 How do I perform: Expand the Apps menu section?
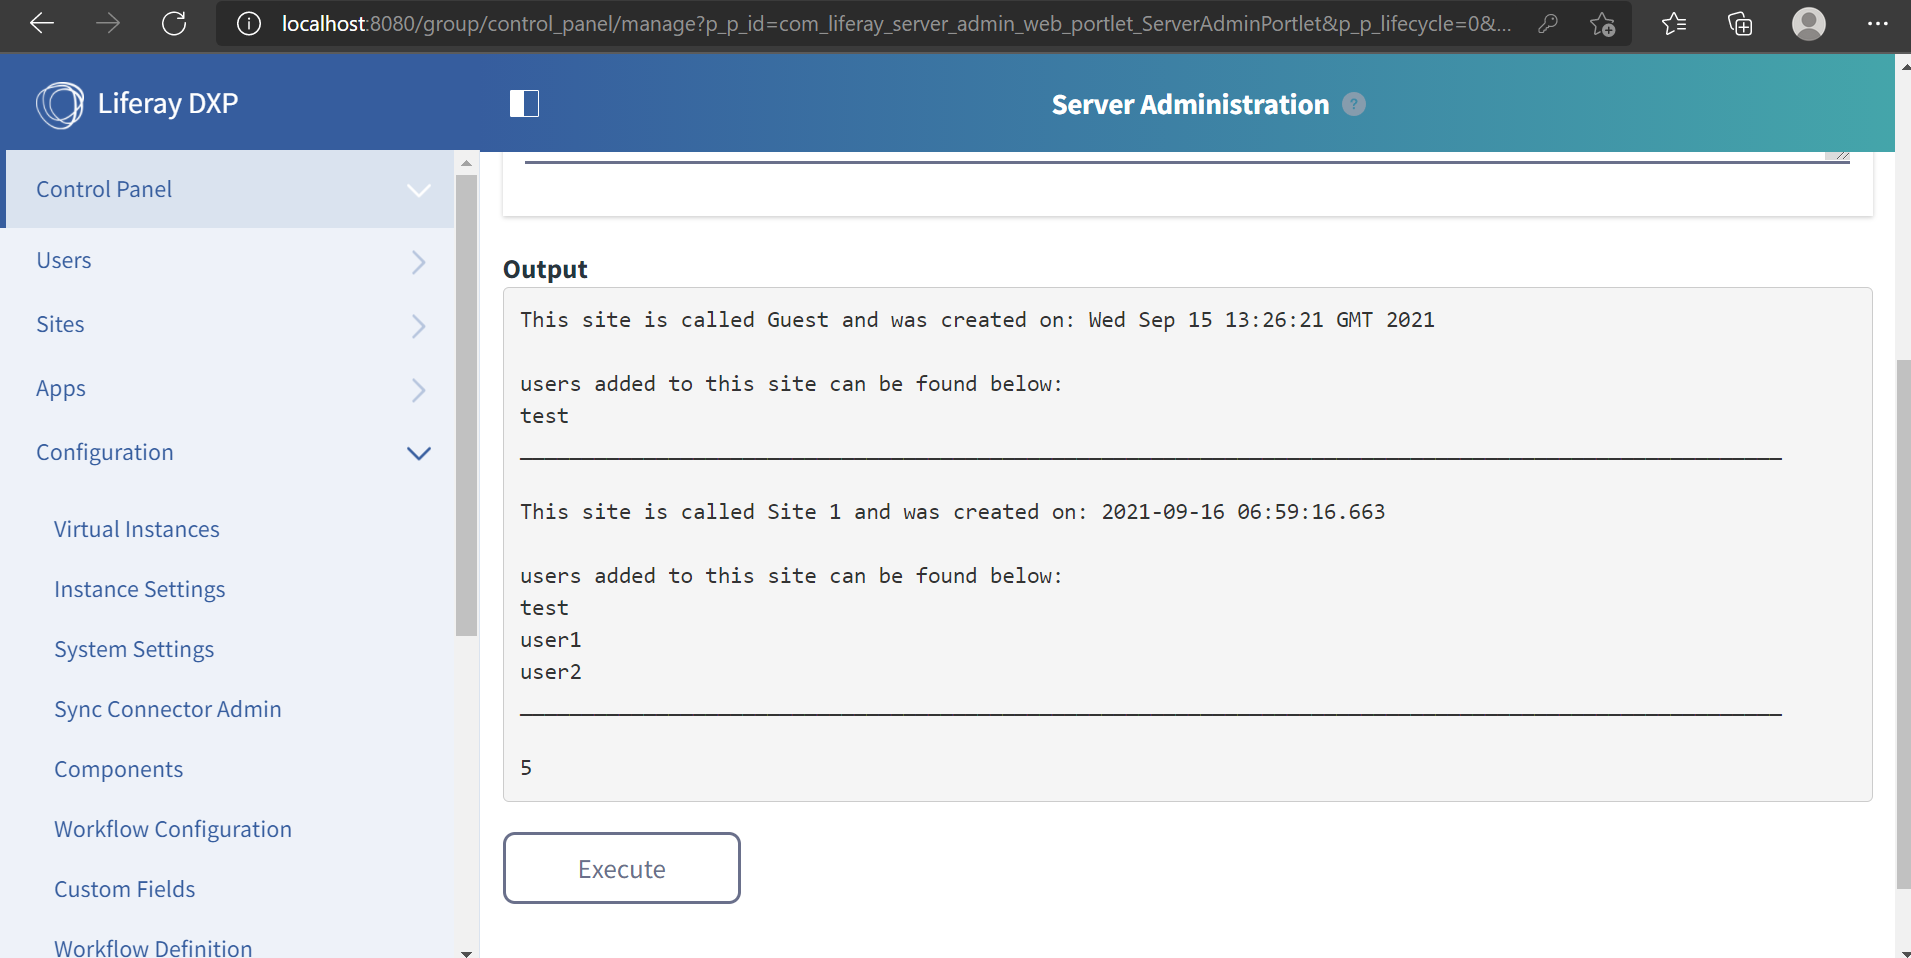[419, 390]
